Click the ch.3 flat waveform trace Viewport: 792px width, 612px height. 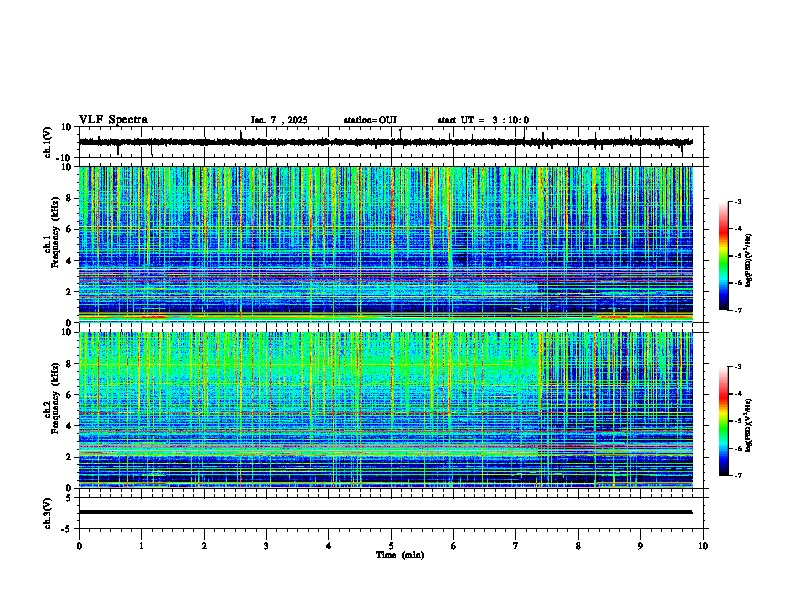point(385,512)
